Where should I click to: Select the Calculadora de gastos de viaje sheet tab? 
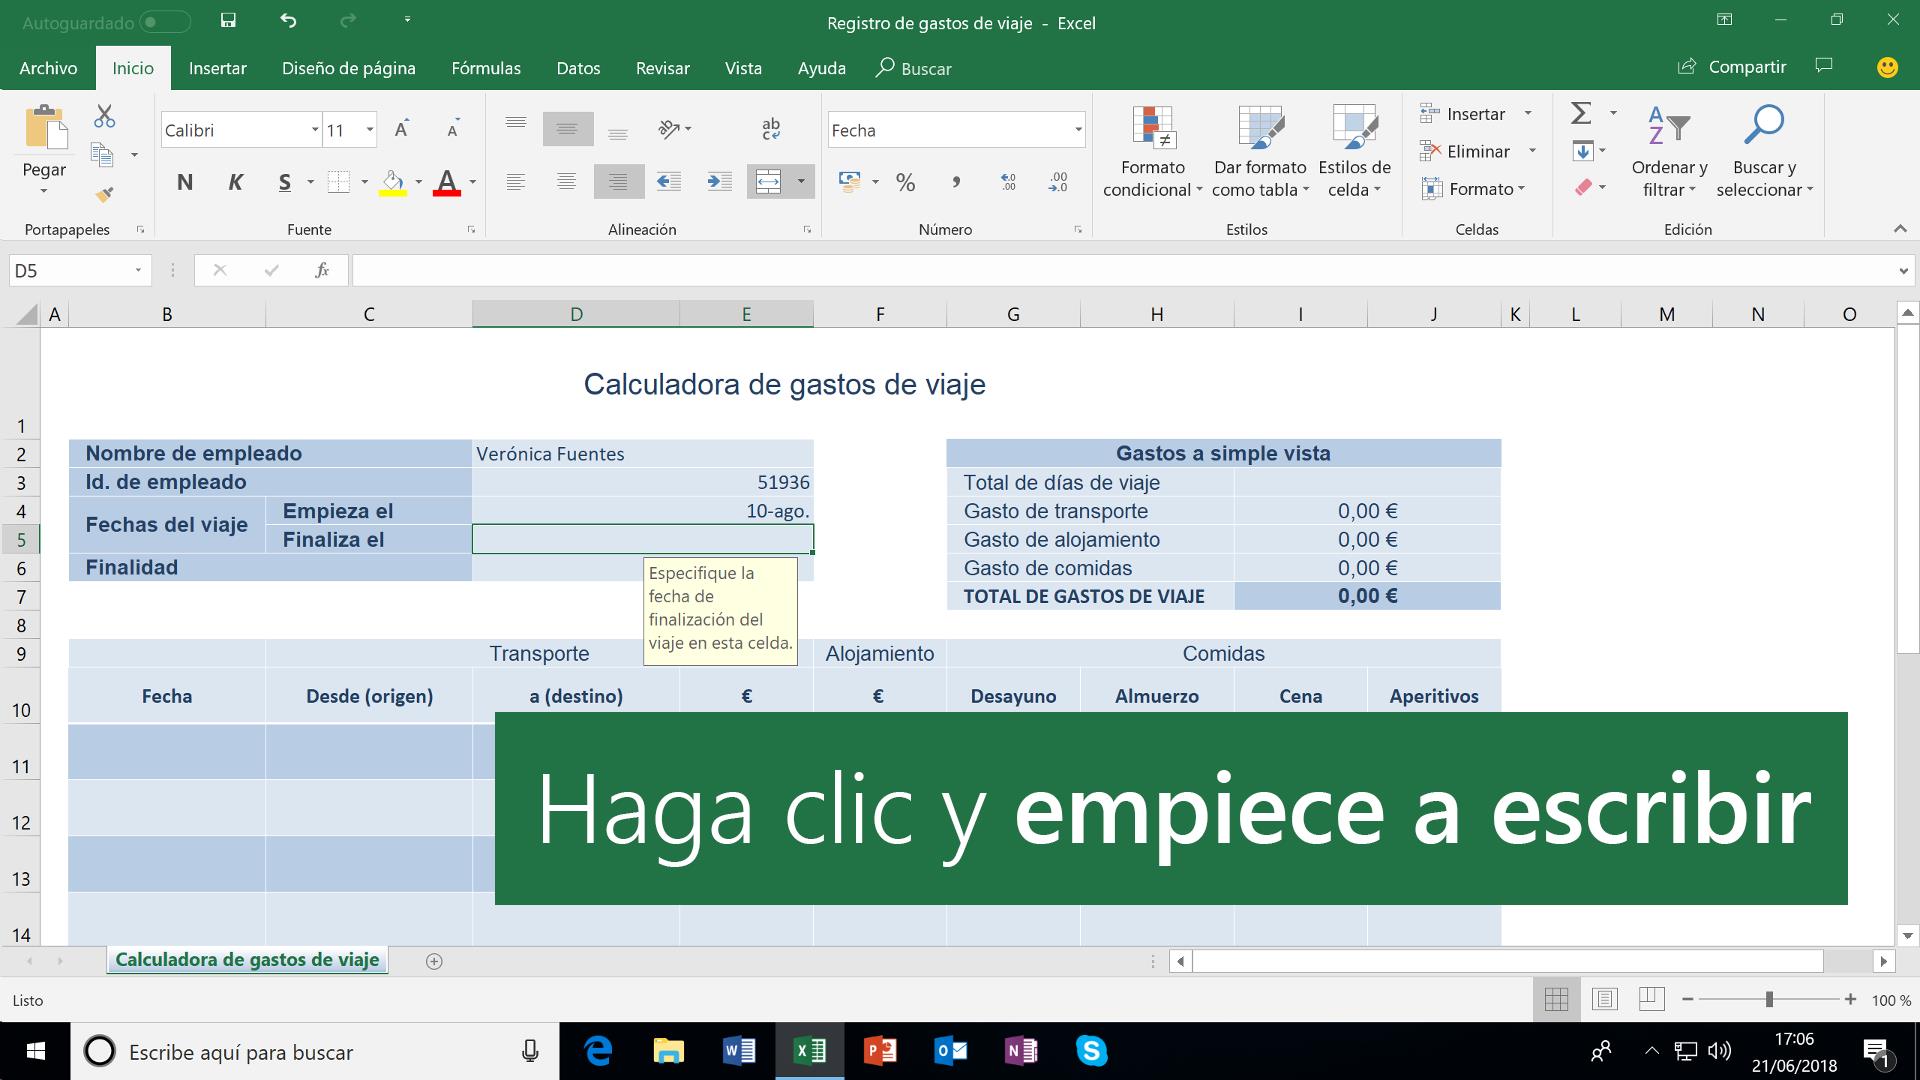coord(246,959)
